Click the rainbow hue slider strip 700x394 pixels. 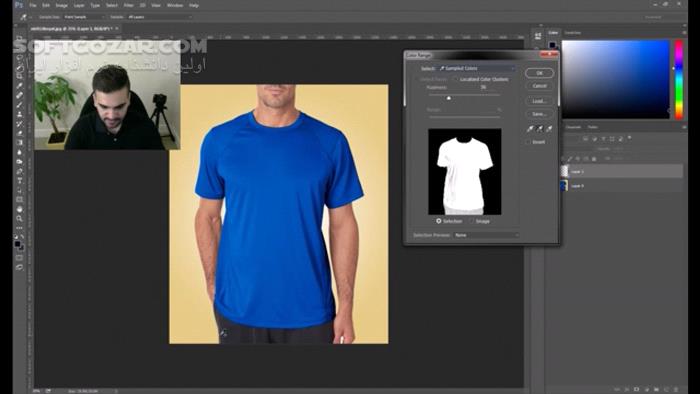pos(679,79)
